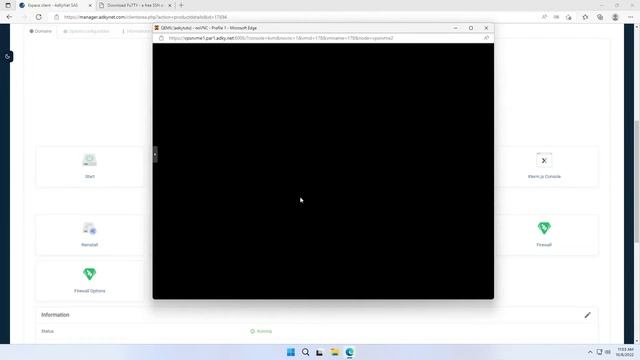Maximize the noVNC popup window
The image size is (640, 360).
(x=471, y=28)
